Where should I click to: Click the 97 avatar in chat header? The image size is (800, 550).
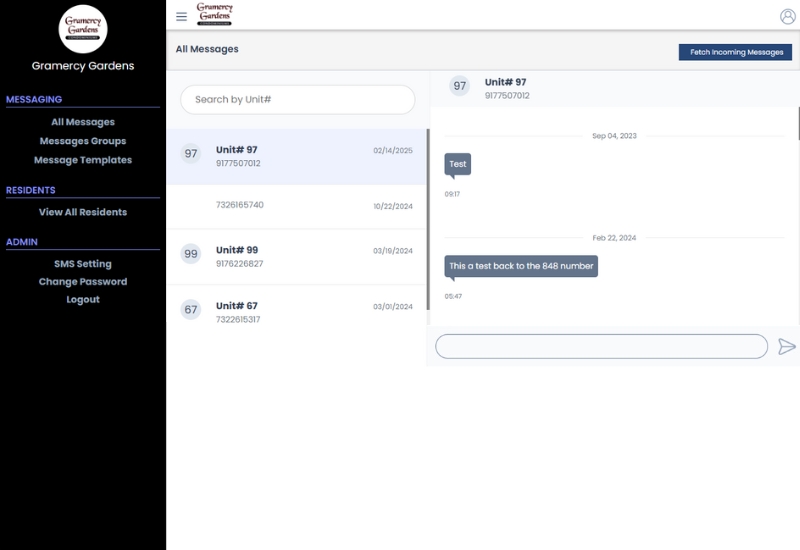pos(459,86)
